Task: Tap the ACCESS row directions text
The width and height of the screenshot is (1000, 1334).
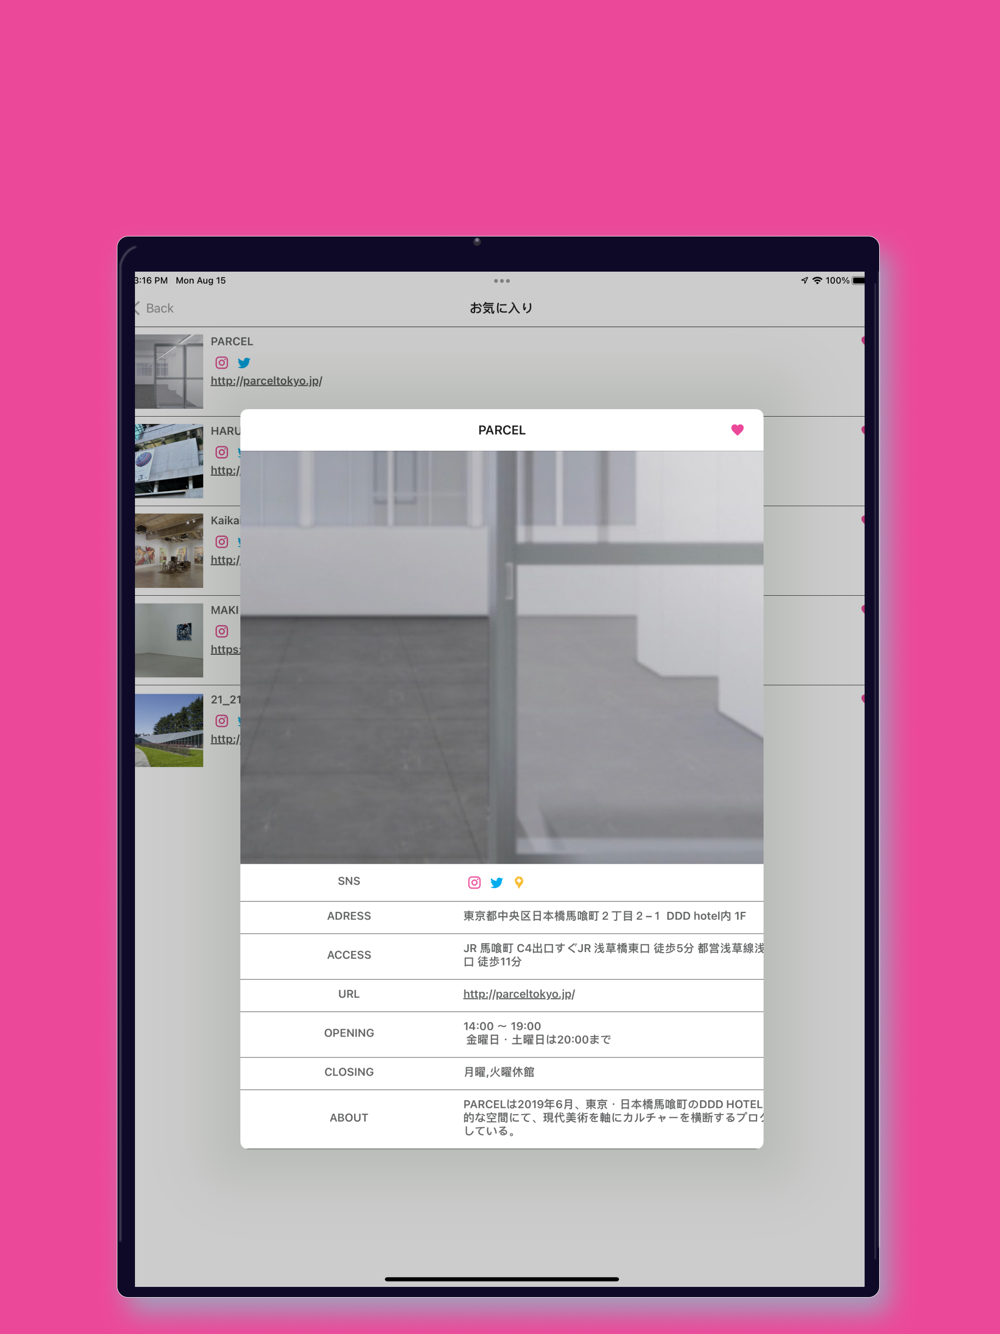Action: point(613,955)
